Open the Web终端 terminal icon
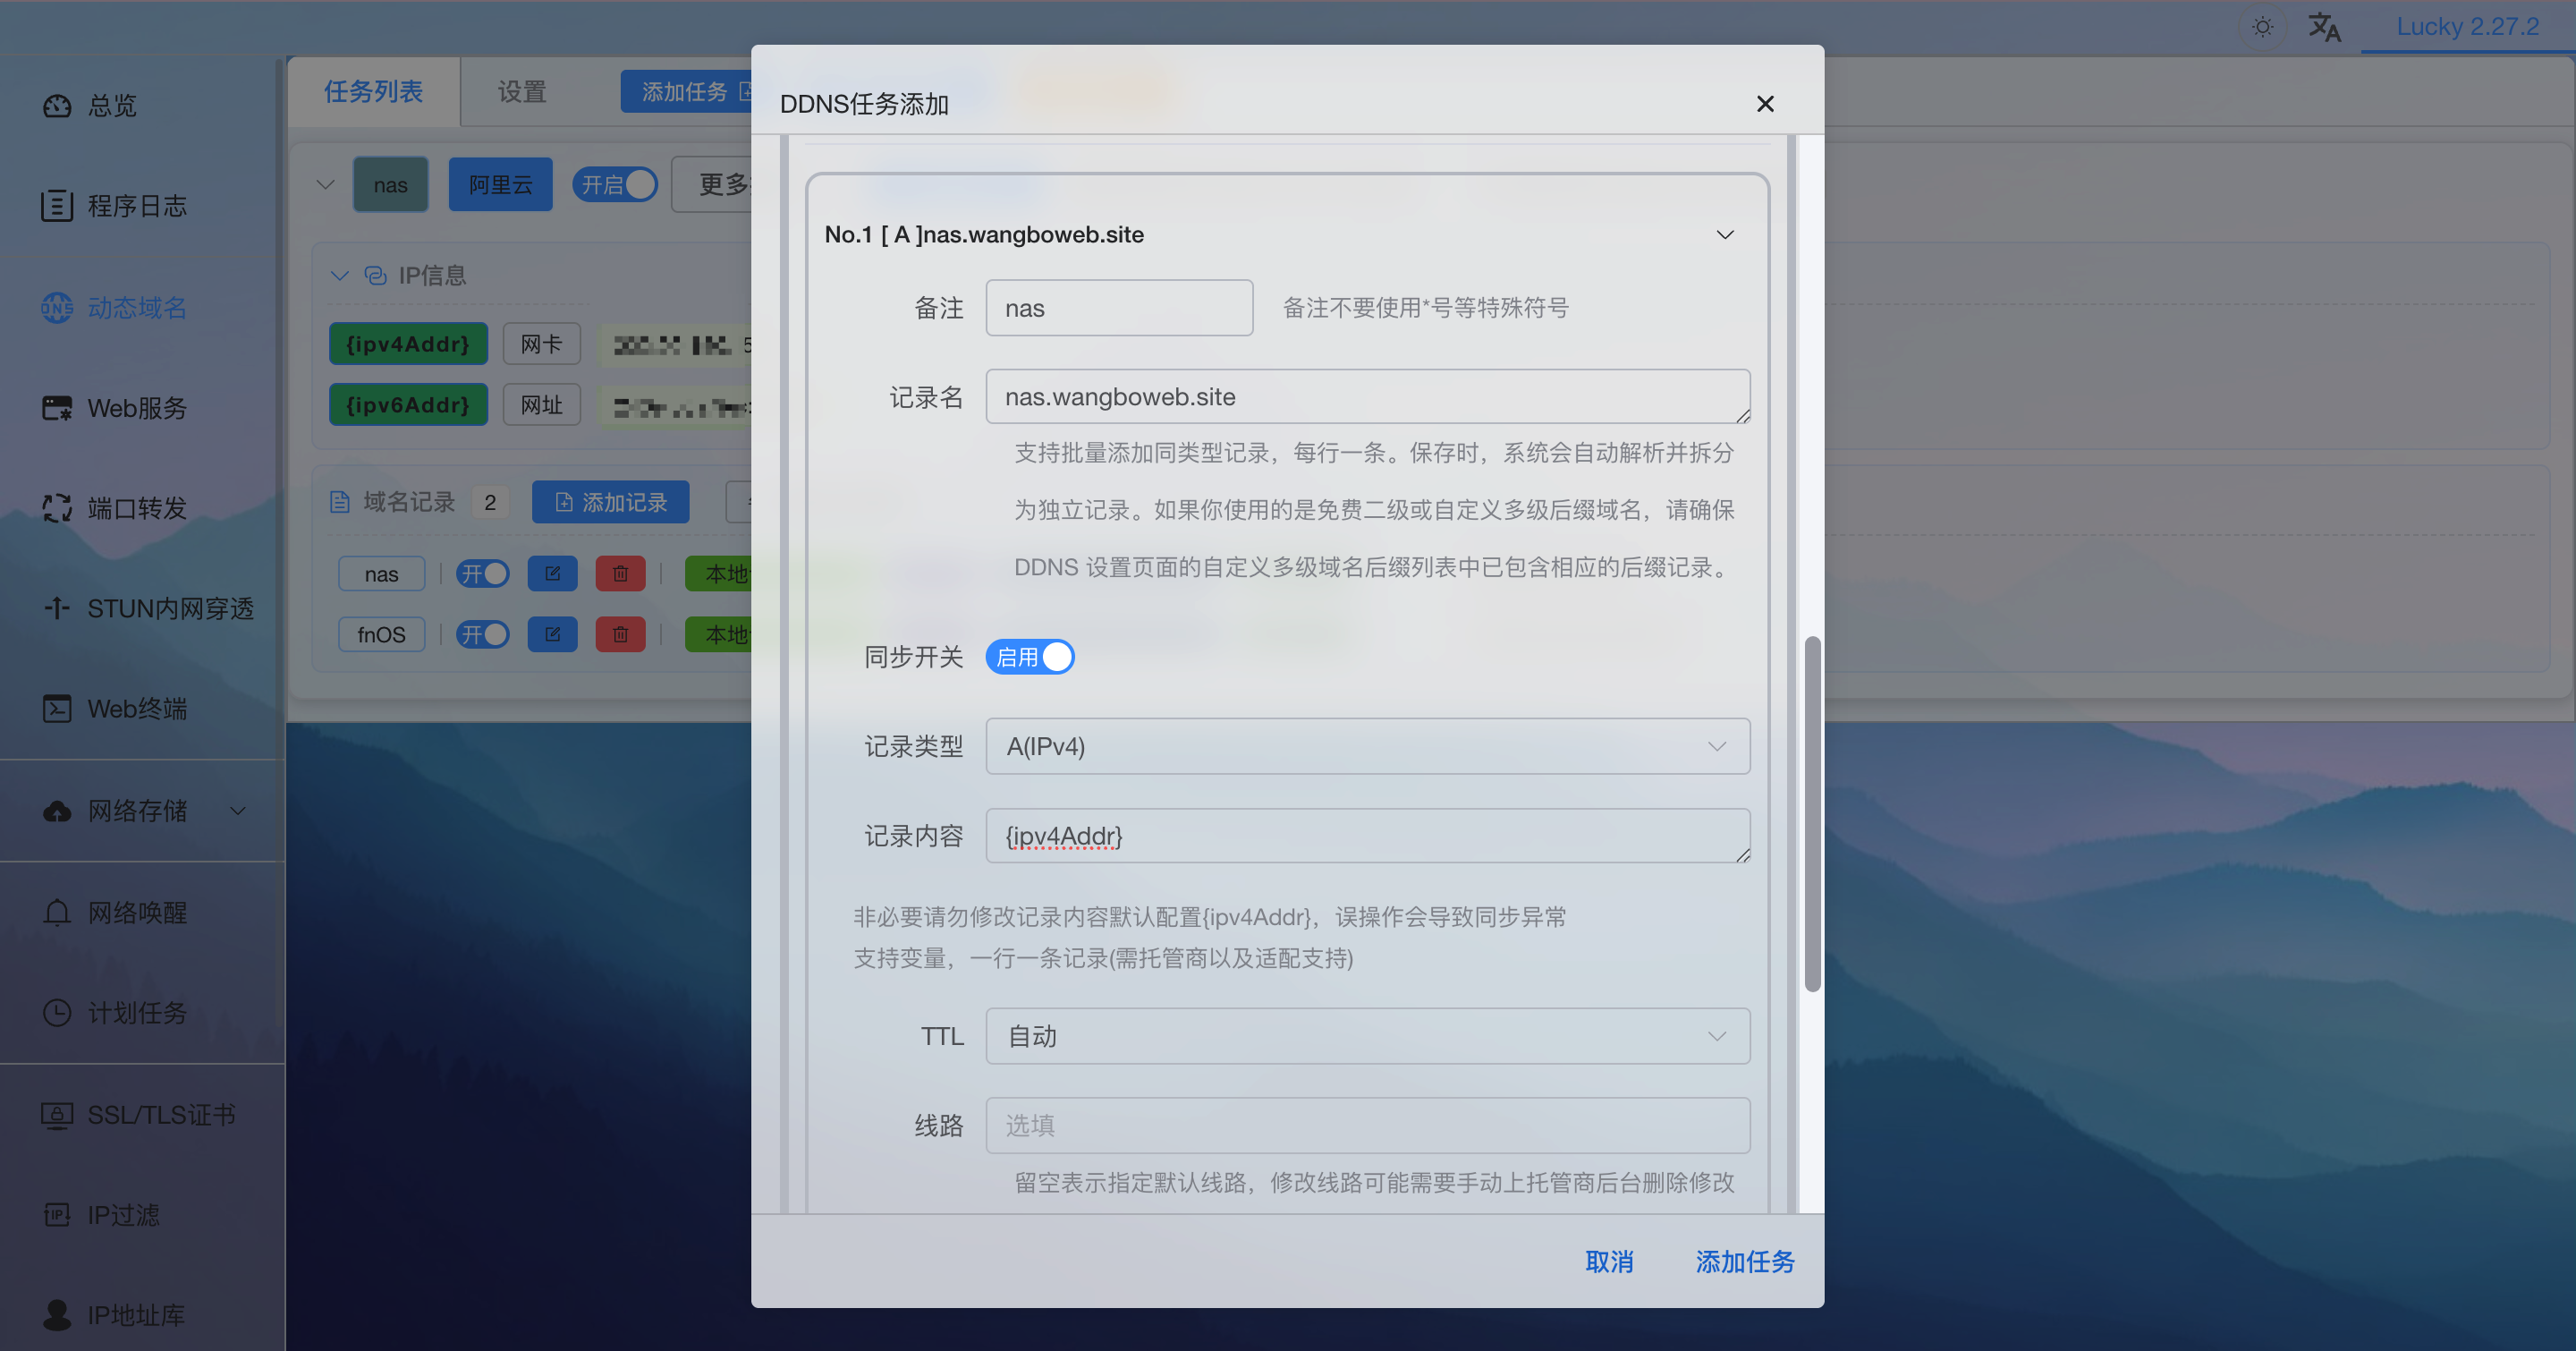Viewport: 2576px width, 1351px height. click(x=57, y=708)
